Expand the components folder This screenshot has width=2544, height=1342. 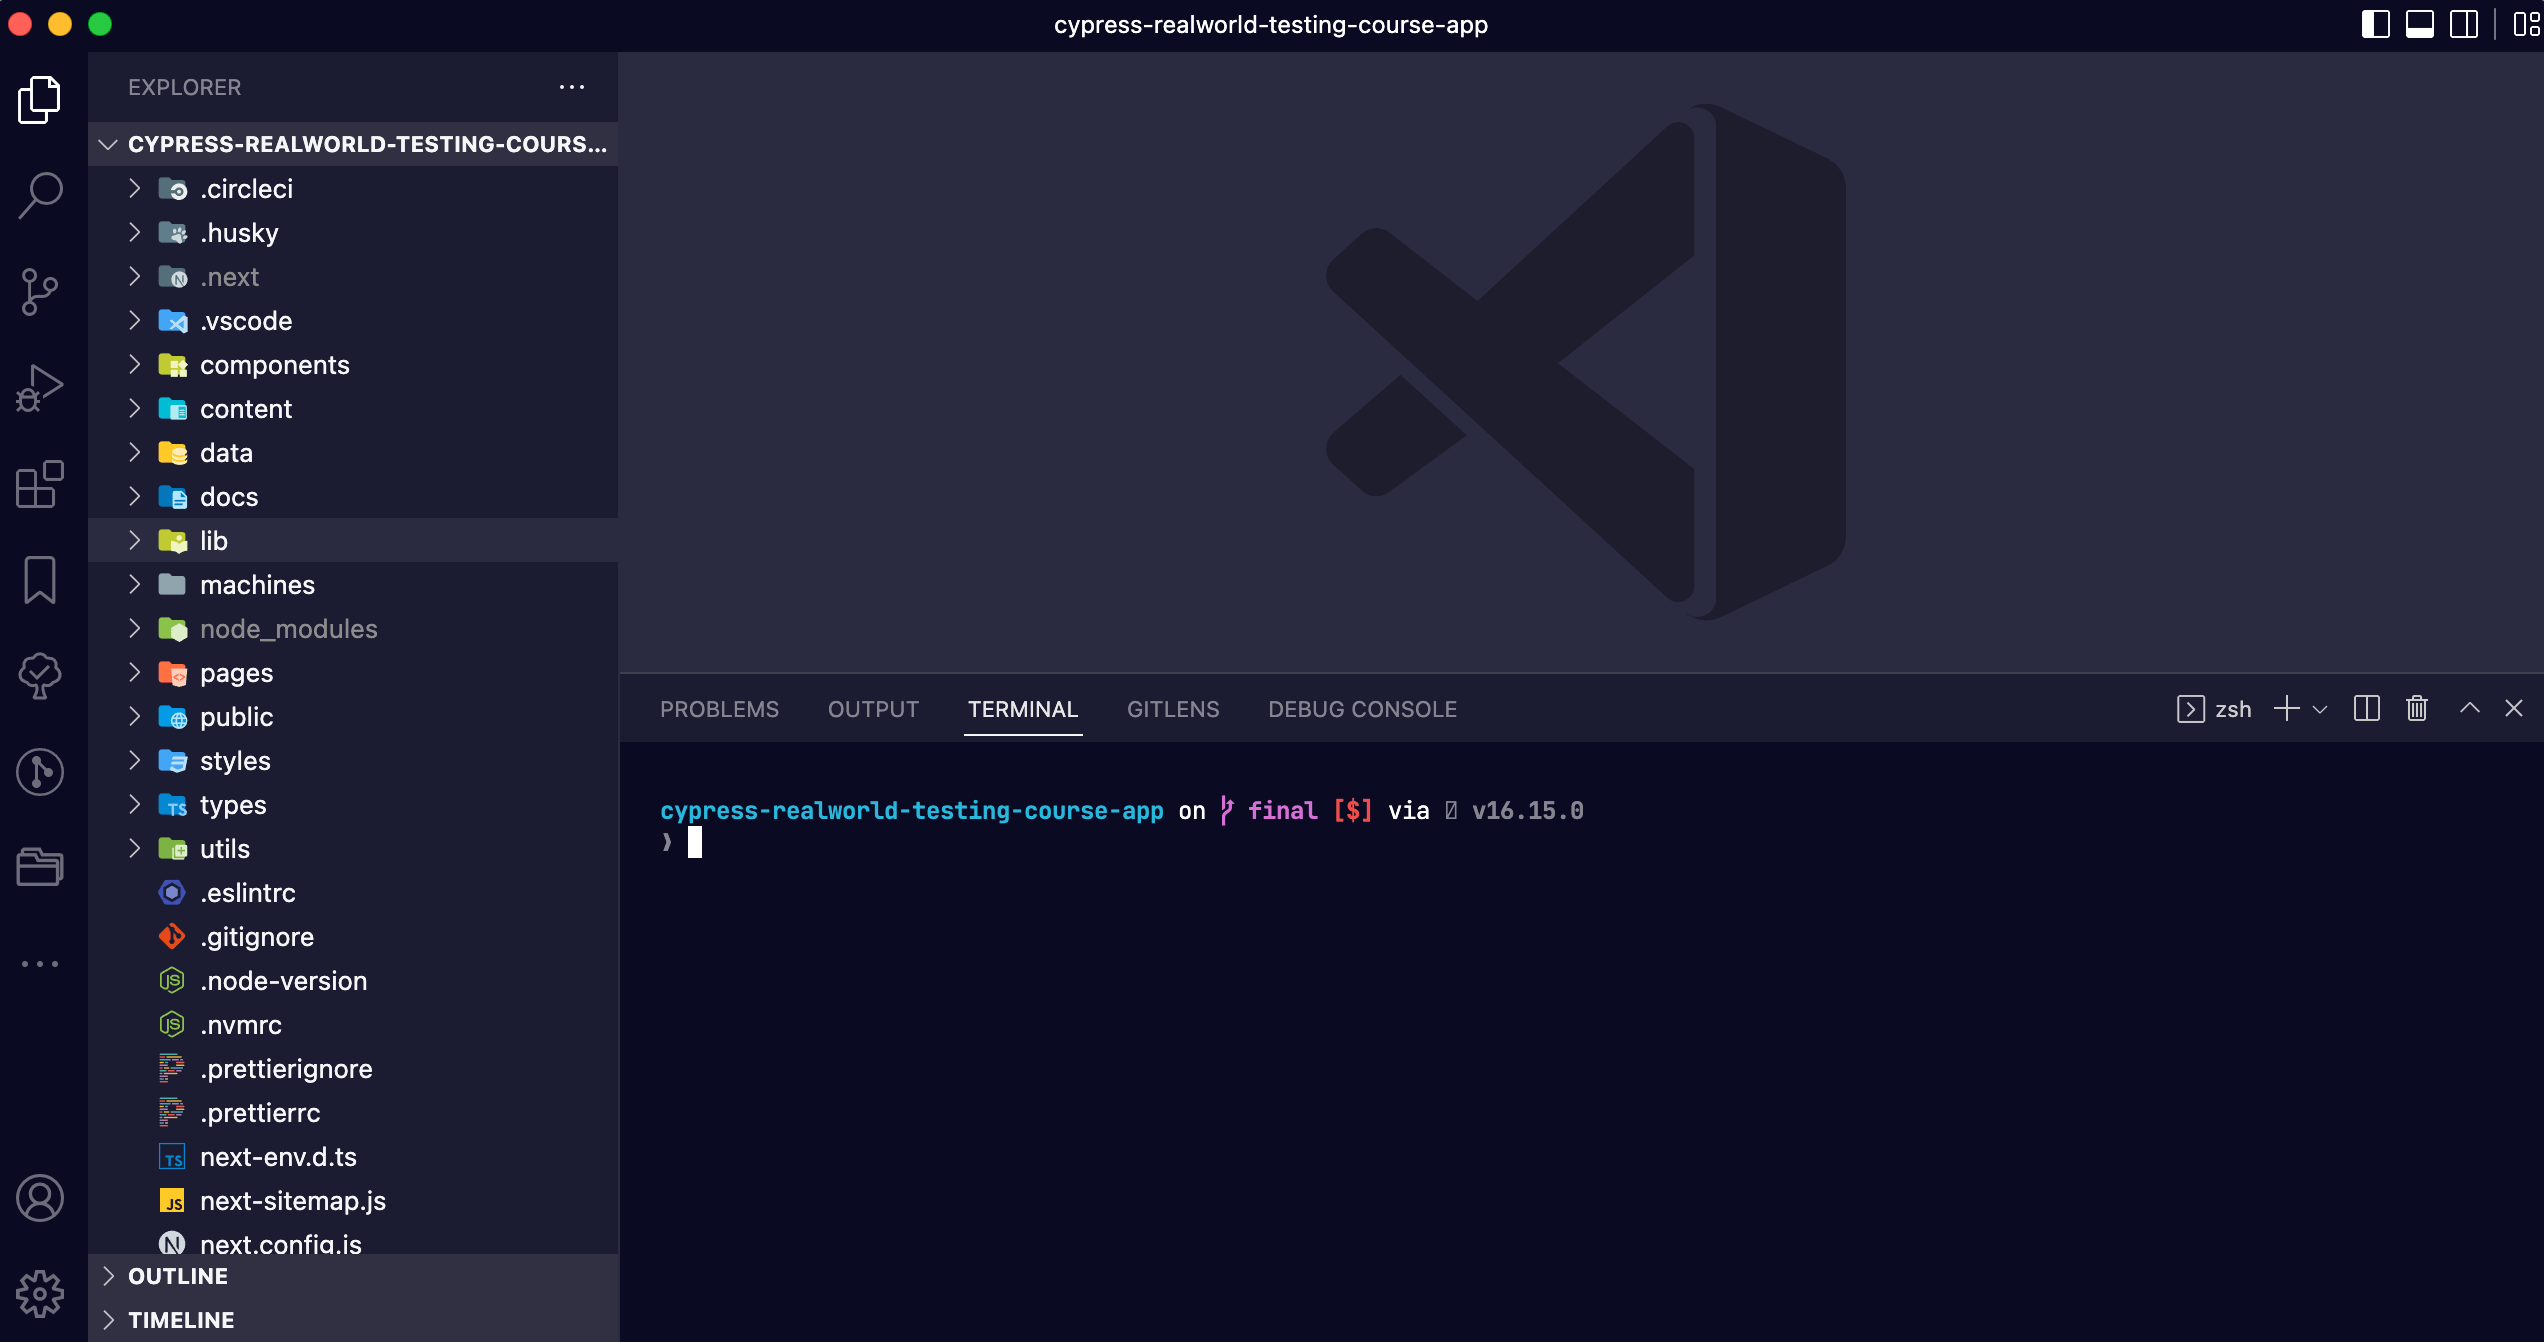(x=274, y=365)
